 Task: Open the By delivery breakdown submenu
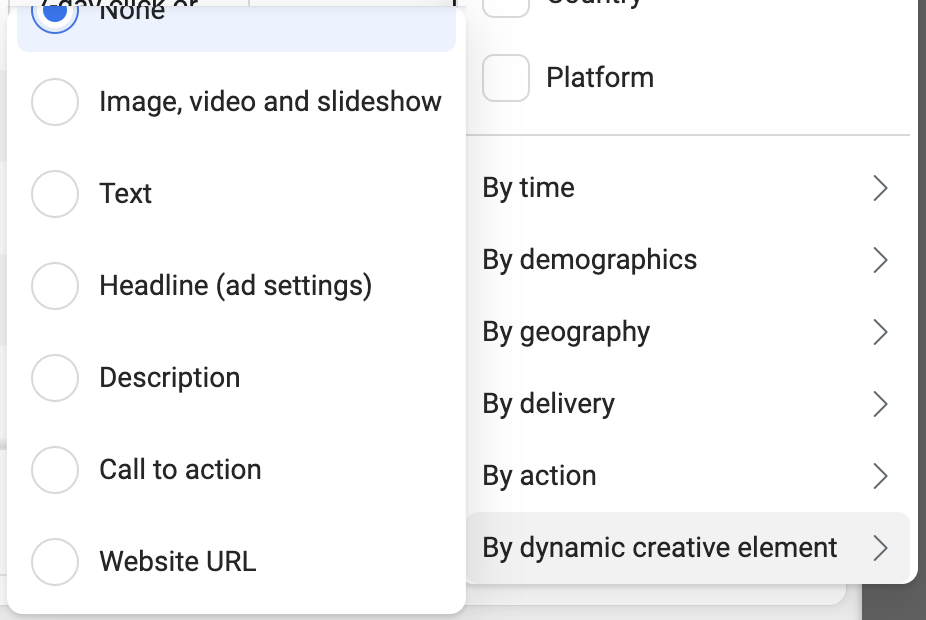point(688,404)
